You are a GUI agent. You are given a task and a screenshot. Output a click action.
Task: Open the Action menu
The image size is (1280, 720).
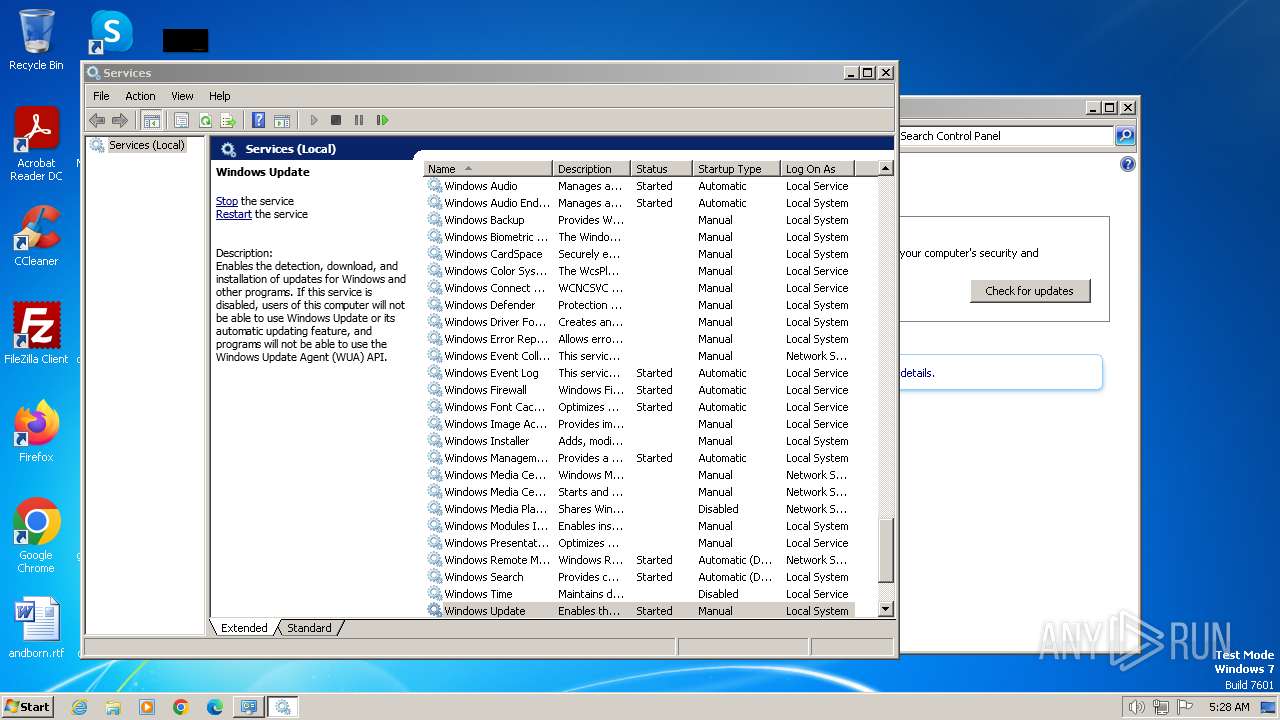pos(140,96)
